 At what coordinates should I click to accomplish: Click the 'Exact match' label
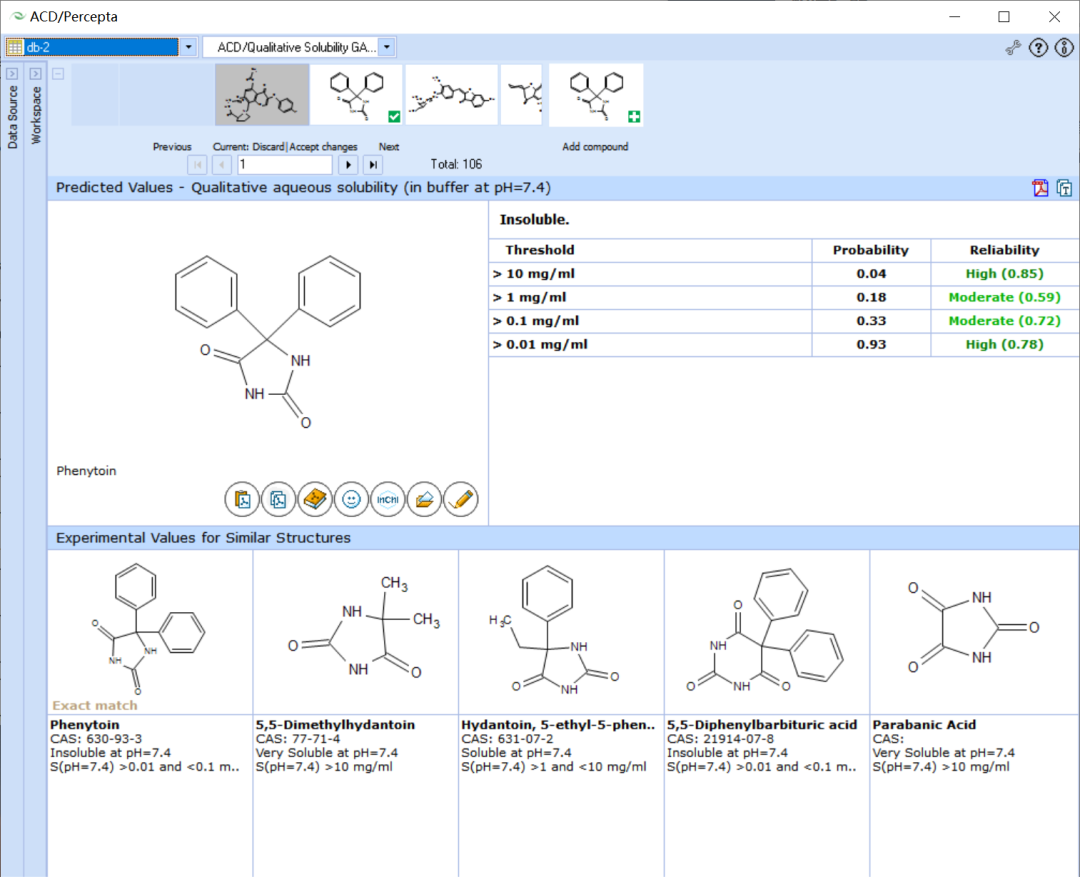[95, 705]
